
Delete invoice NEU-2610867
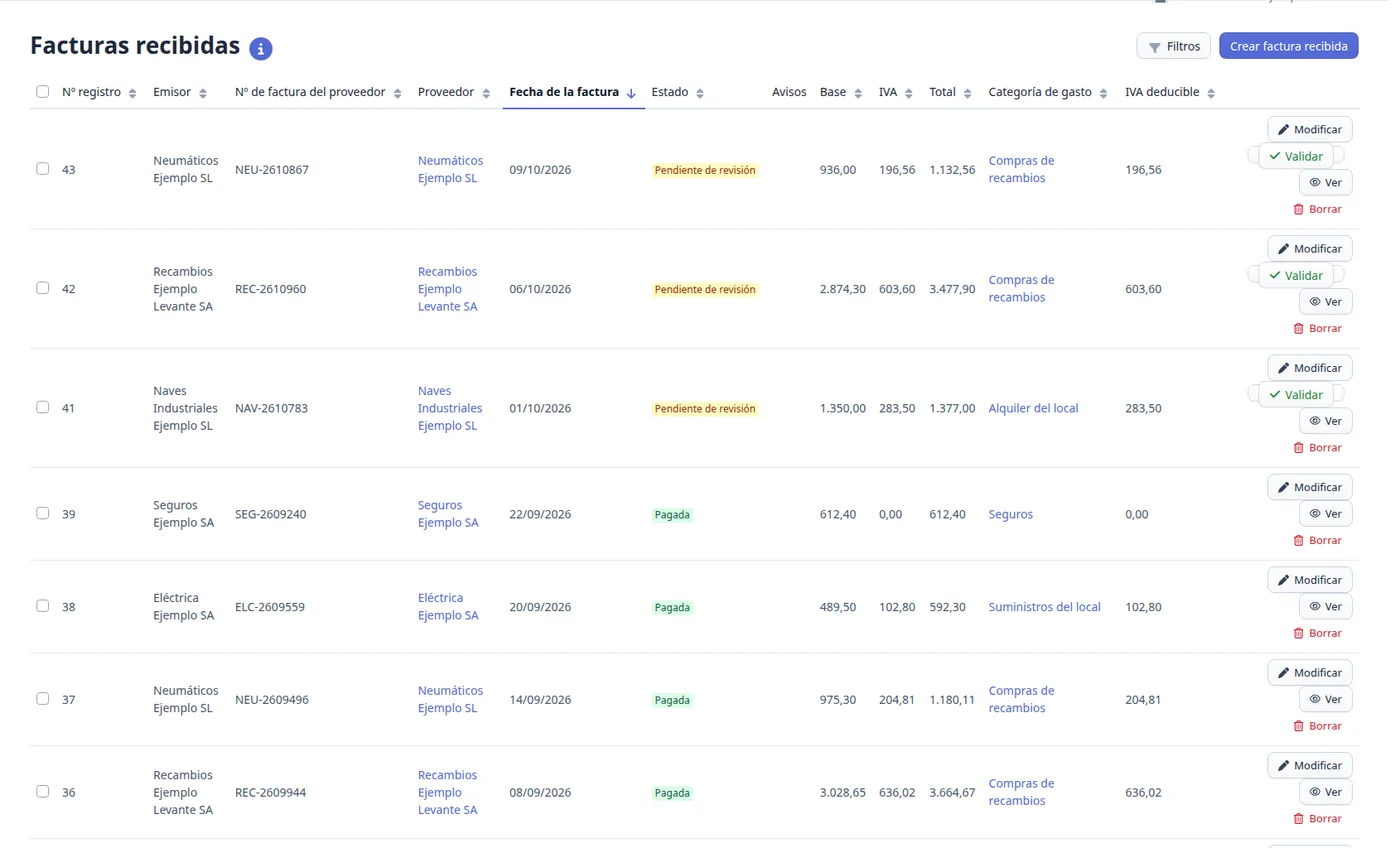[1317, 209]
